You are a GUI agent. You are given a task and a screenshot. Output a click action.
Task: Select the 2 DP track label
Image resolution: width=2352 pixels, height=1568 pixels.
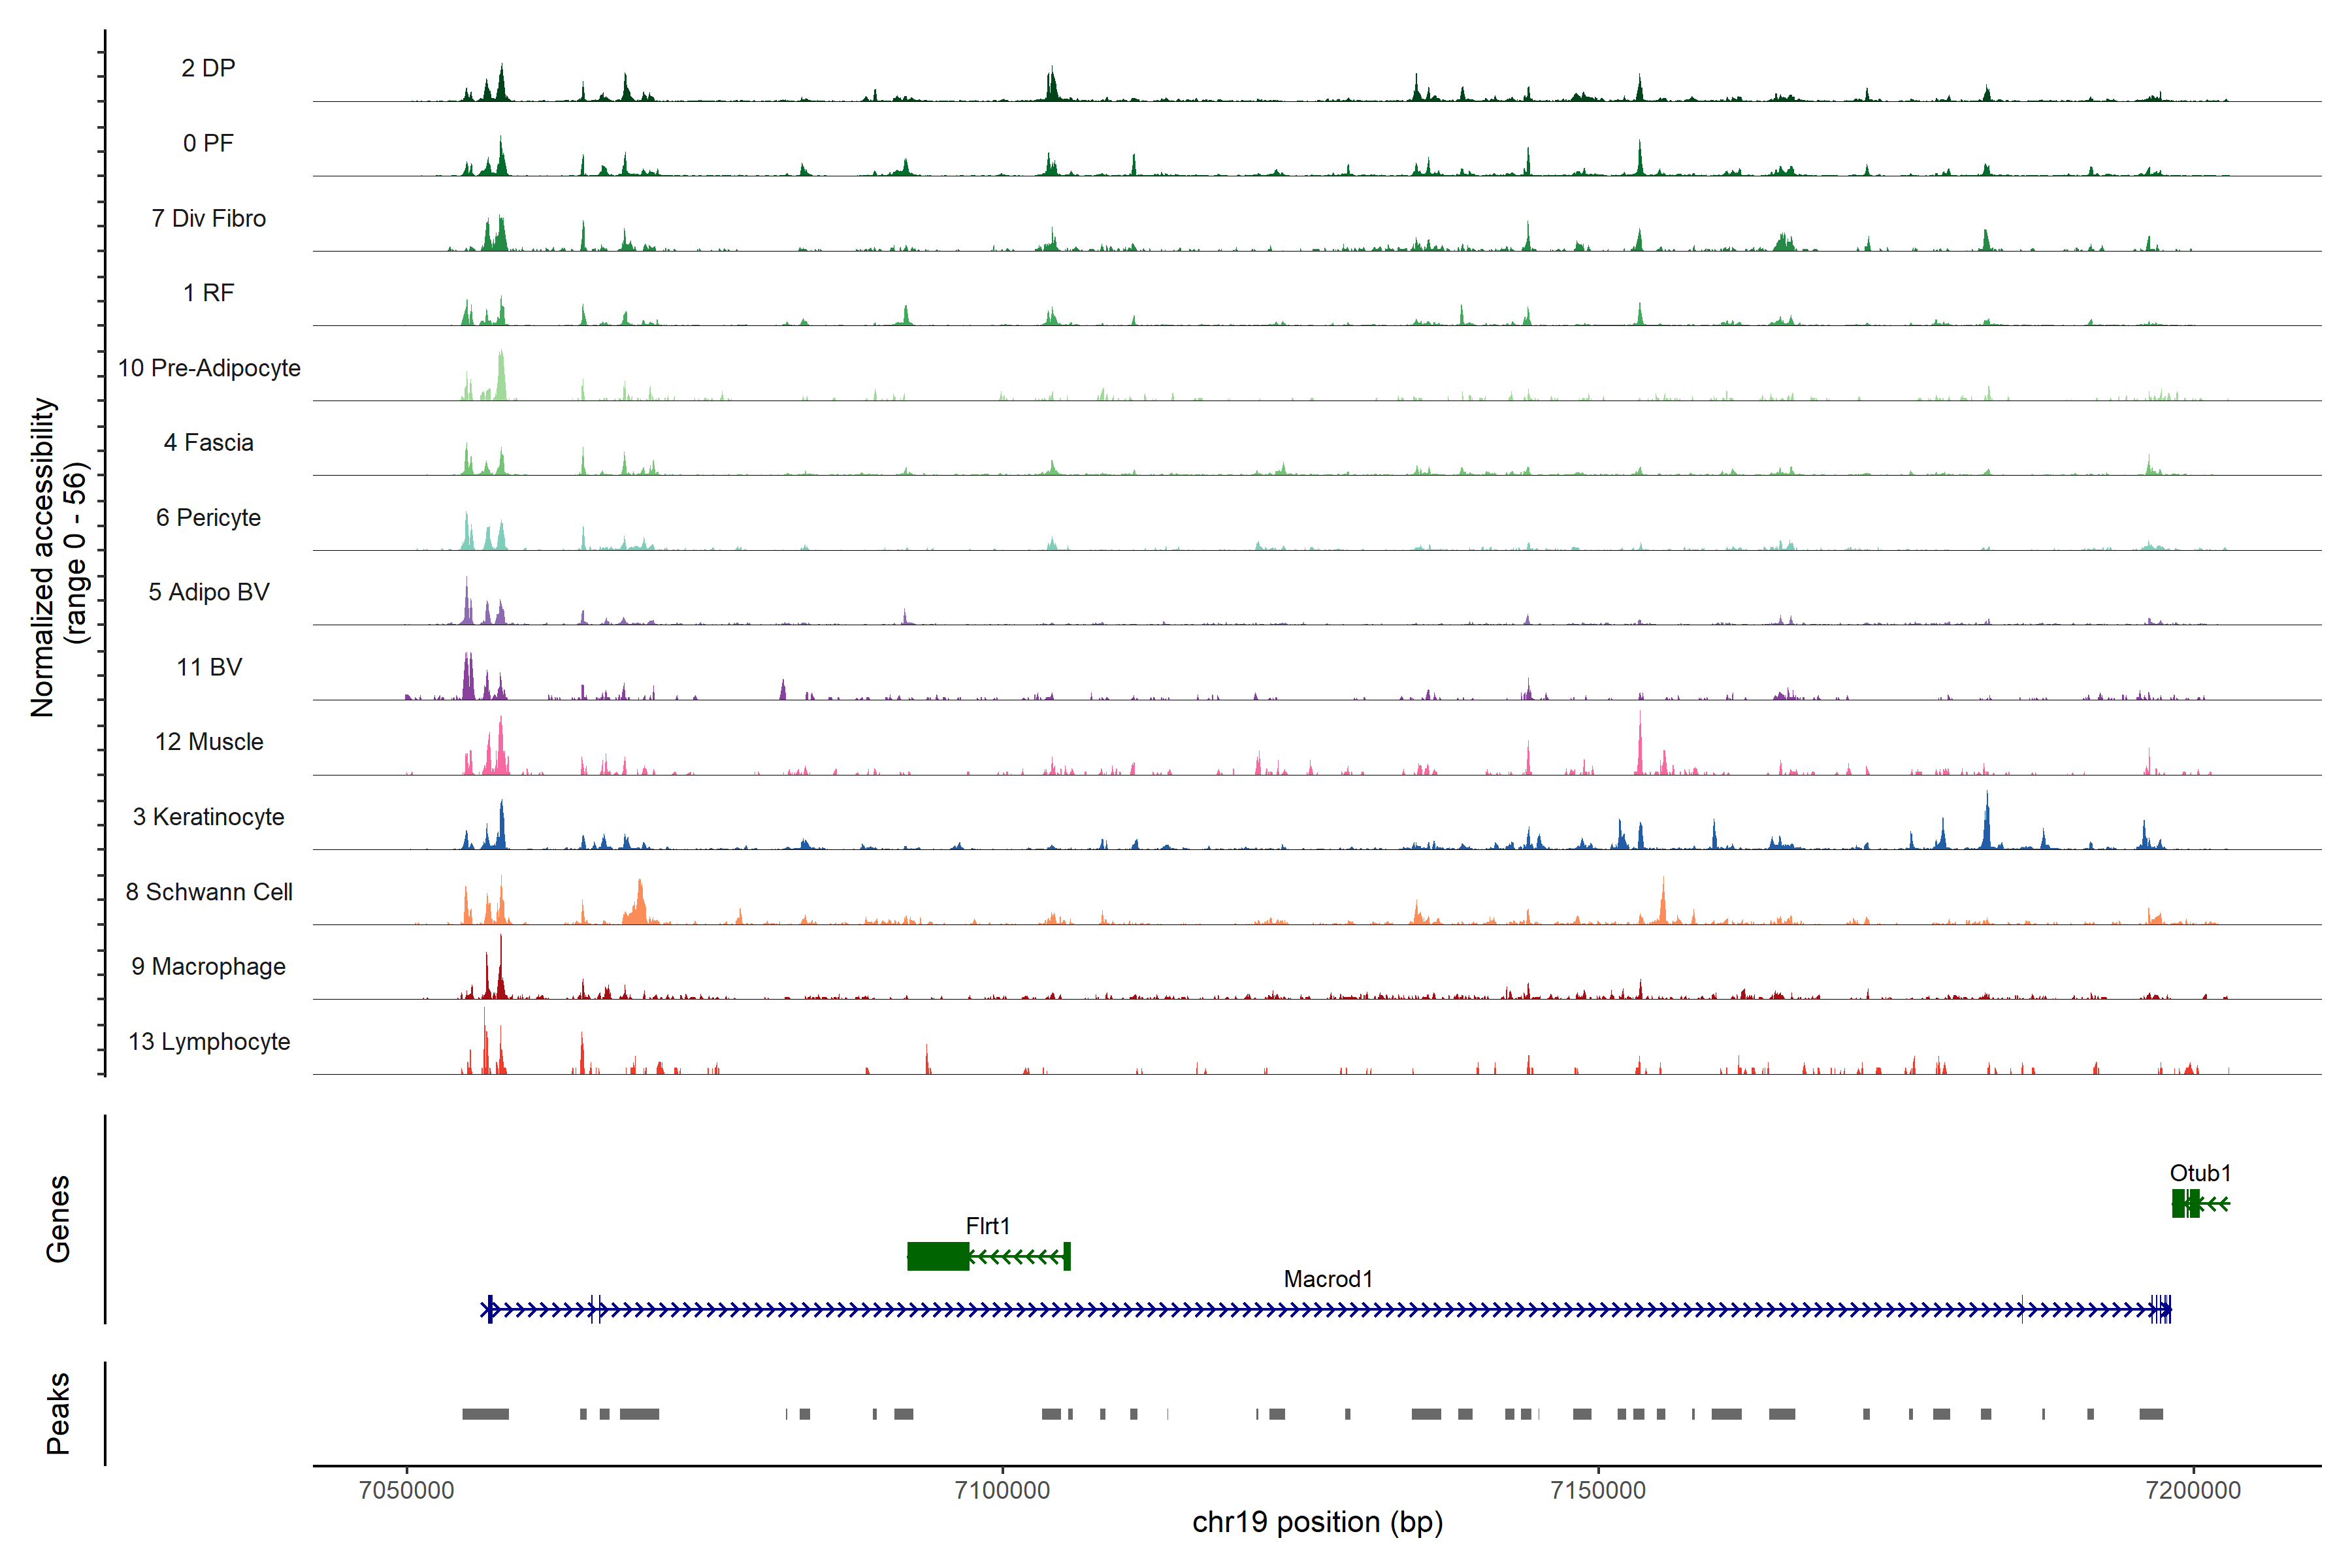pos(208,68)
